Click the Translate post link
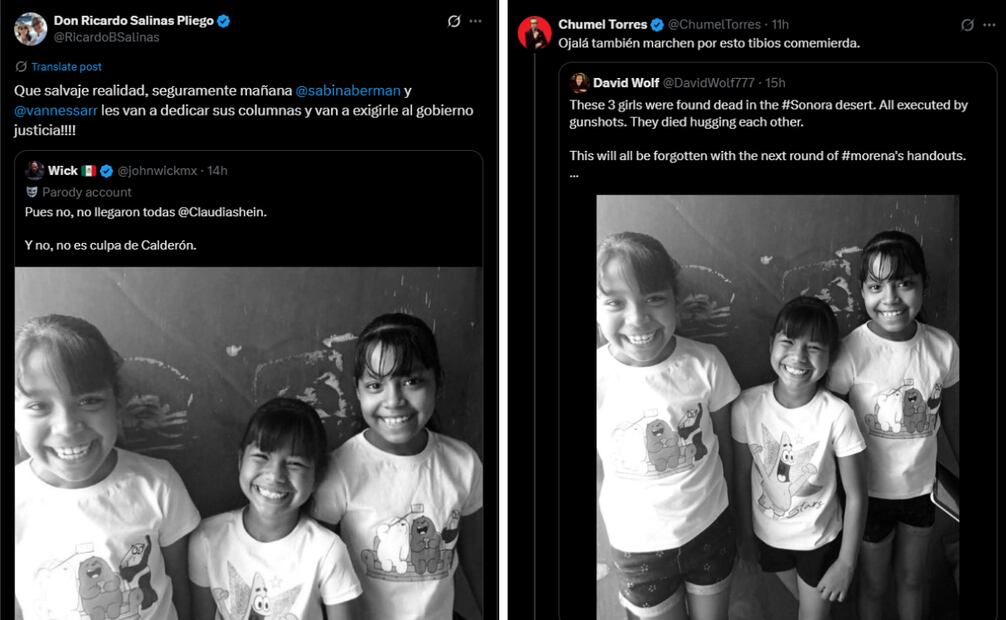The height and width of the screenshot is (620, 1006). (x=66, y=66)
